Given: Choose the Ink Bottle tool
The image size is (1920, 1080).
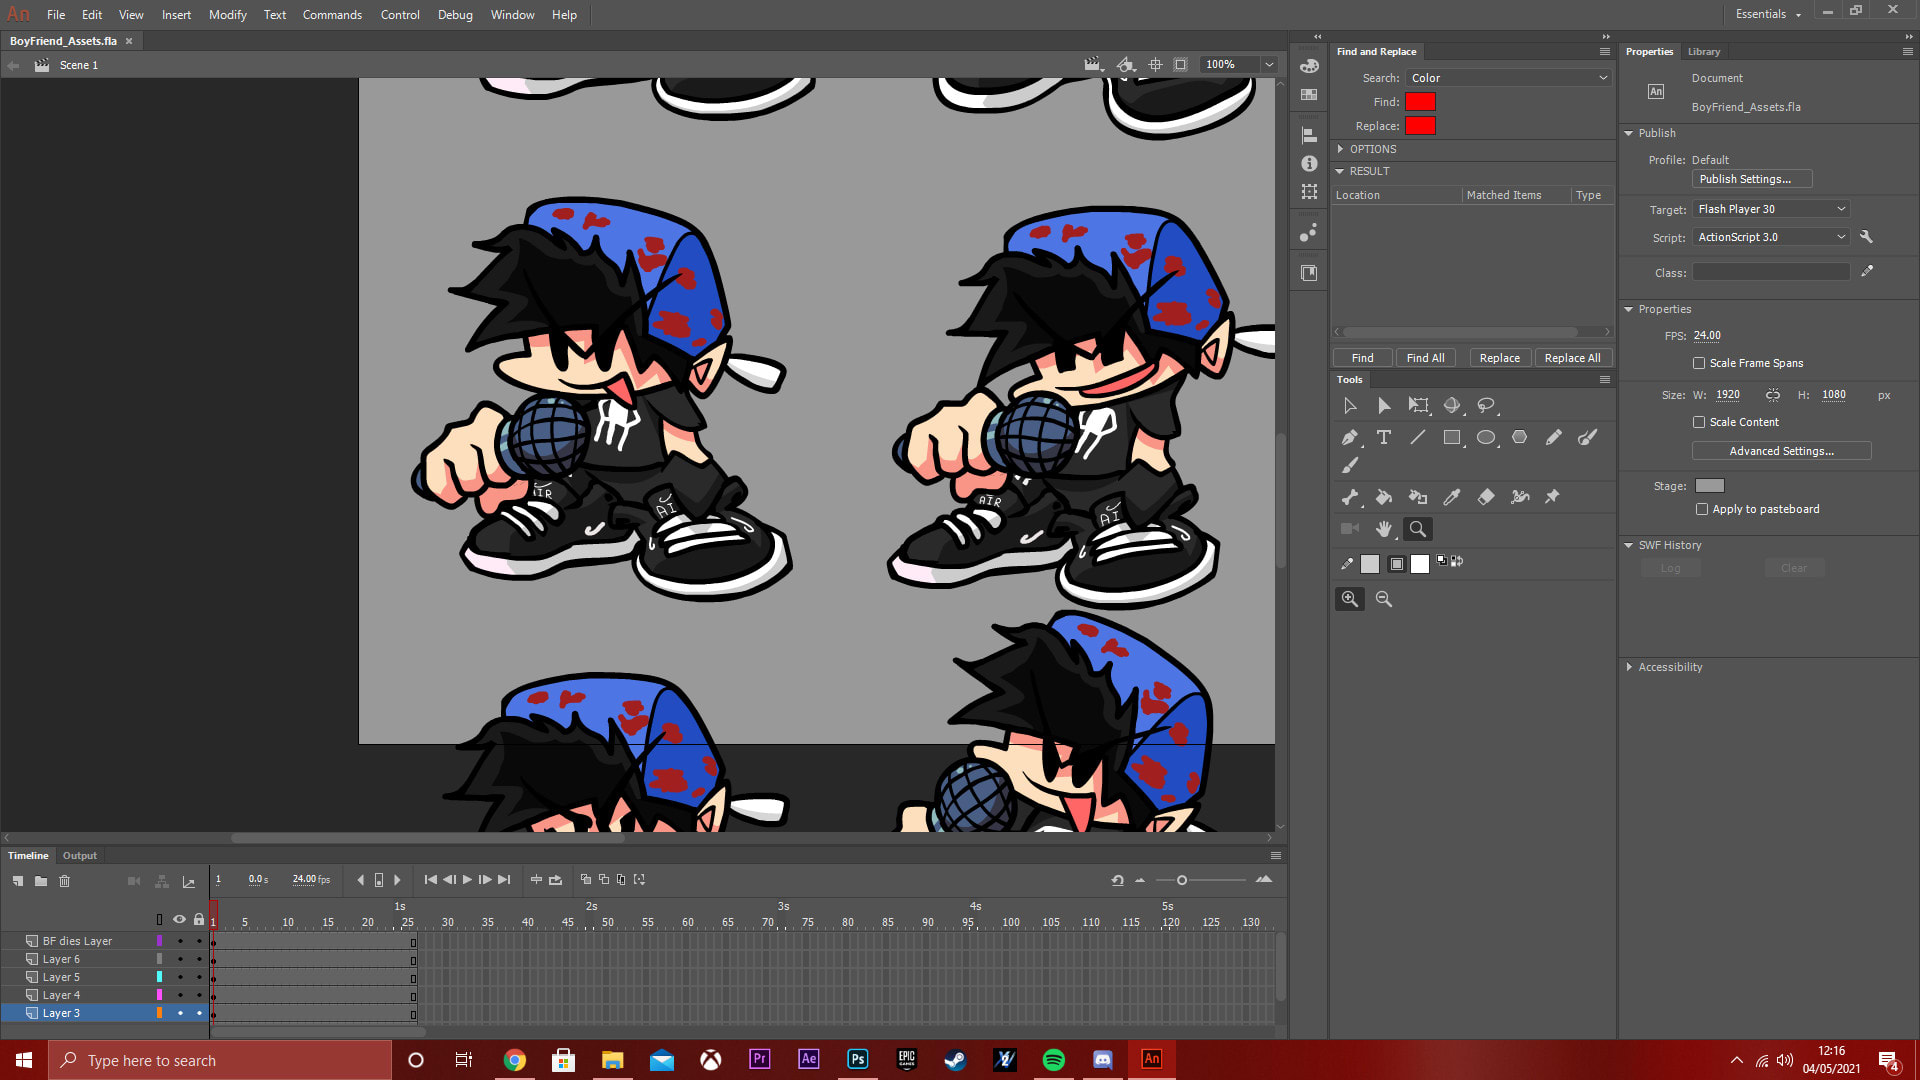Looking at the screenshot, I should click(1418, 497).
